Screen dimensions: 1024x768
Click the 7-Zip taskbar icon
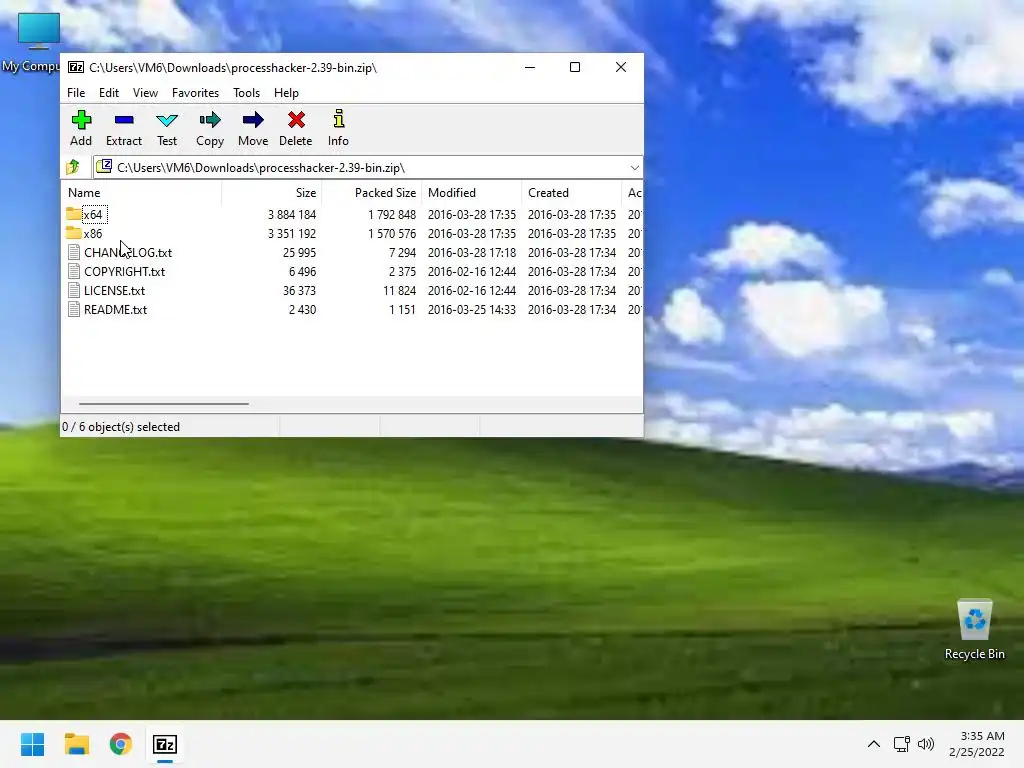165,744
